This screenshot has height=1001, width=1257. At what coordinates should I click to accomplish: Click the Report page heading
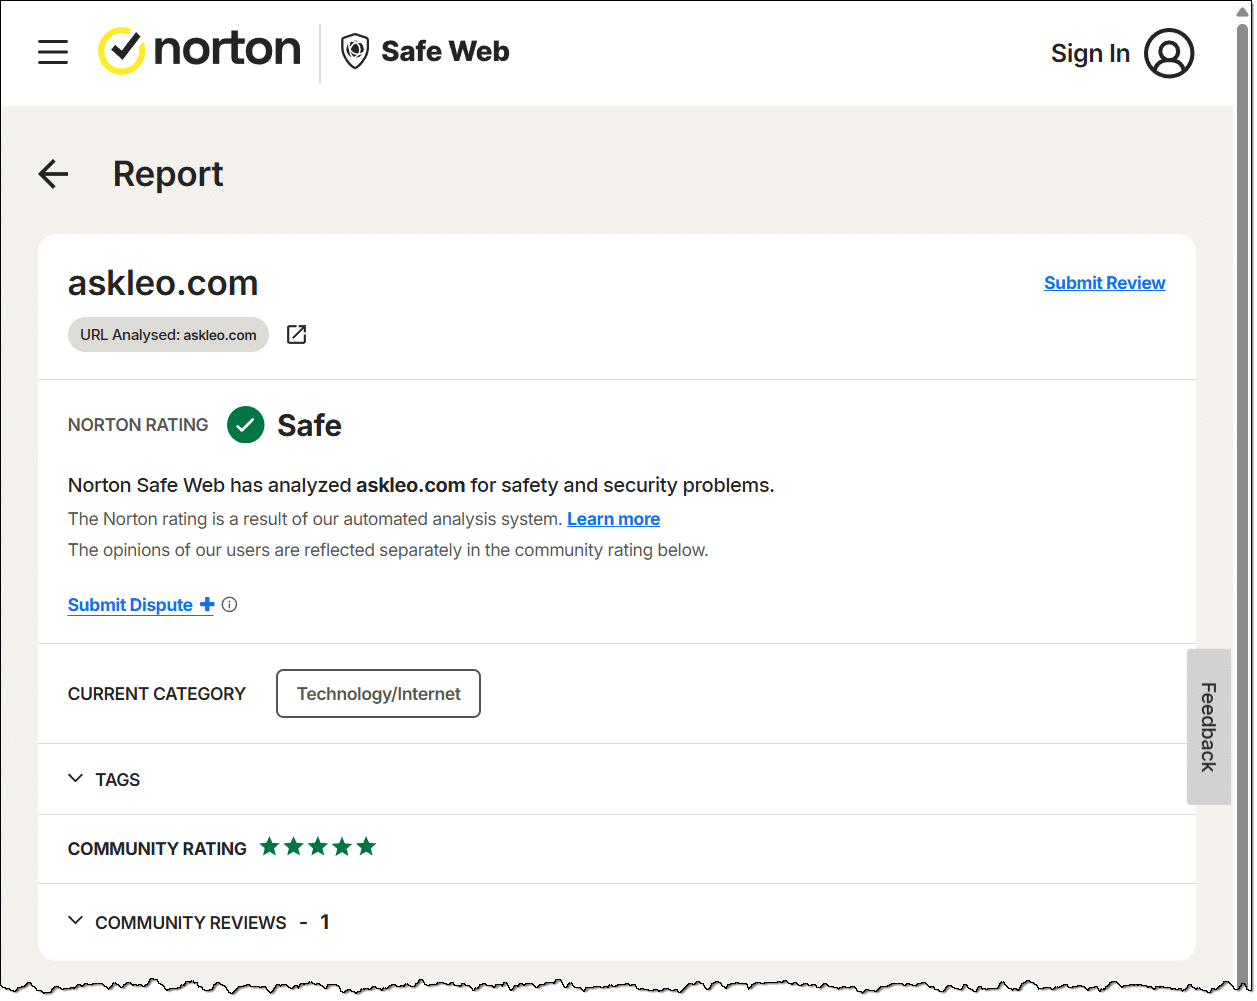[168, 174]
